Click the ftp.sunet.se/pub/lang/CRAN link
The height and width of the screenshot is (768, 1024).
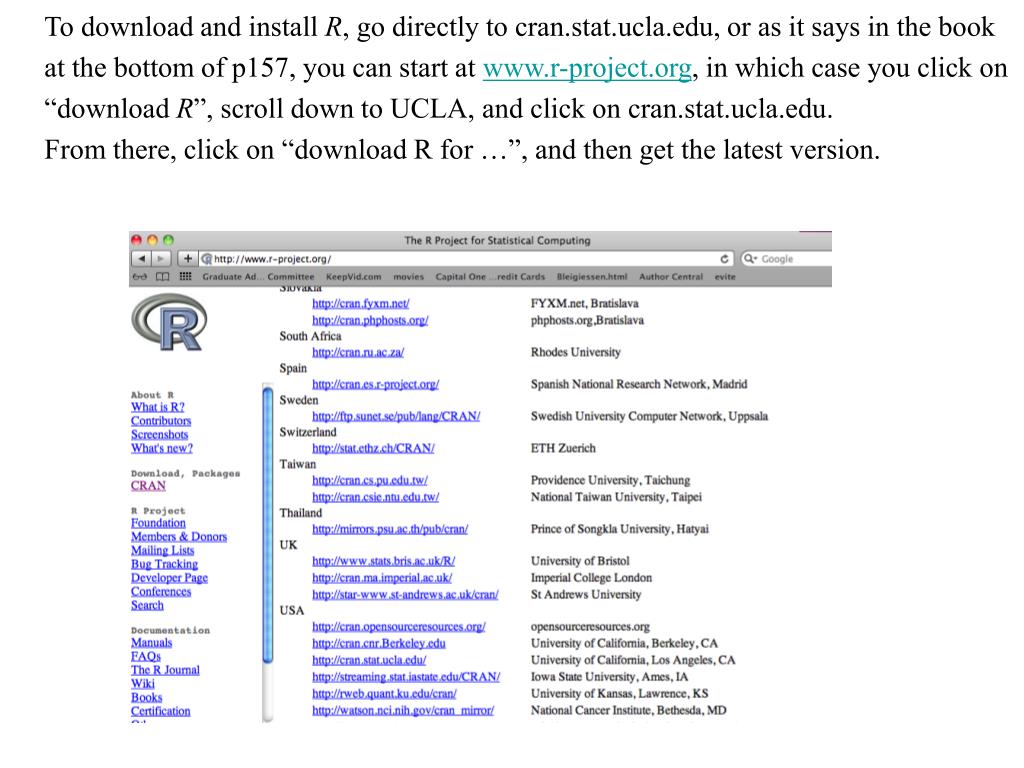click(396, 416)
